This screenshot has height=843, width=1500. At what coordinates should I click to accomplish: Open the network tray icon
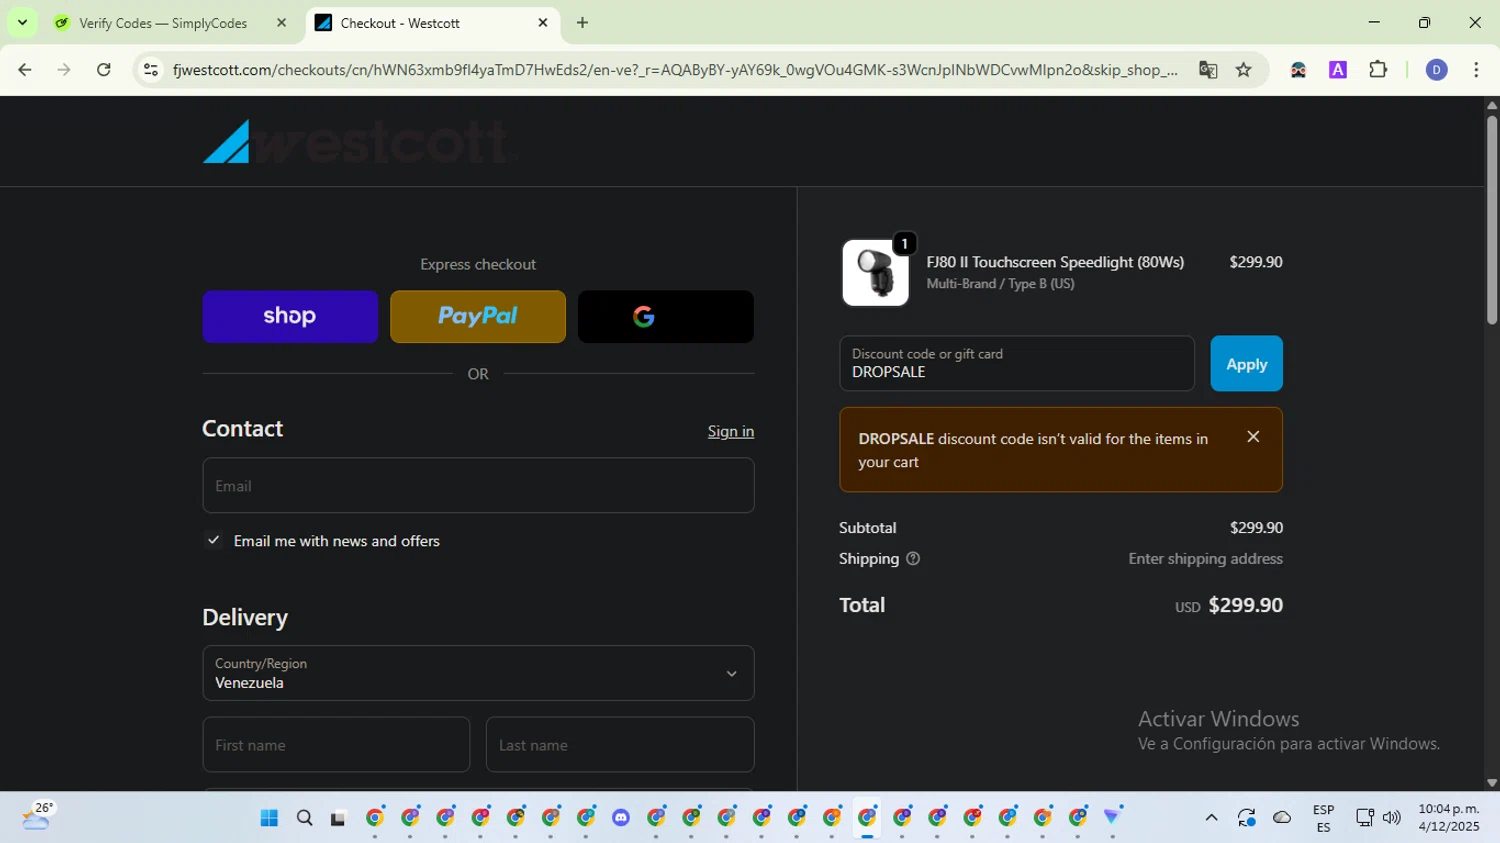[1364, 818]
